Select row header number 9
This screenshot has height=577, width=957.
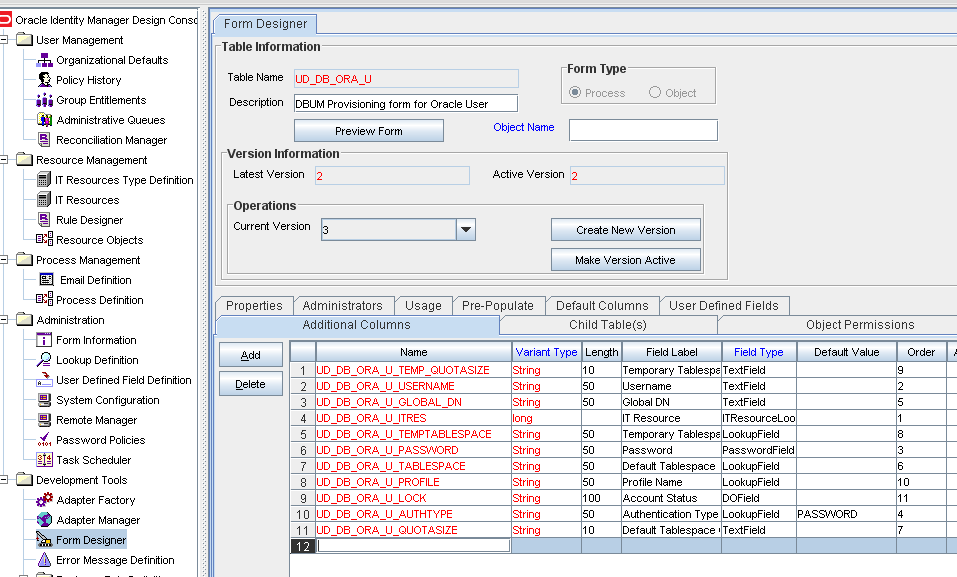tap(303, 498)
